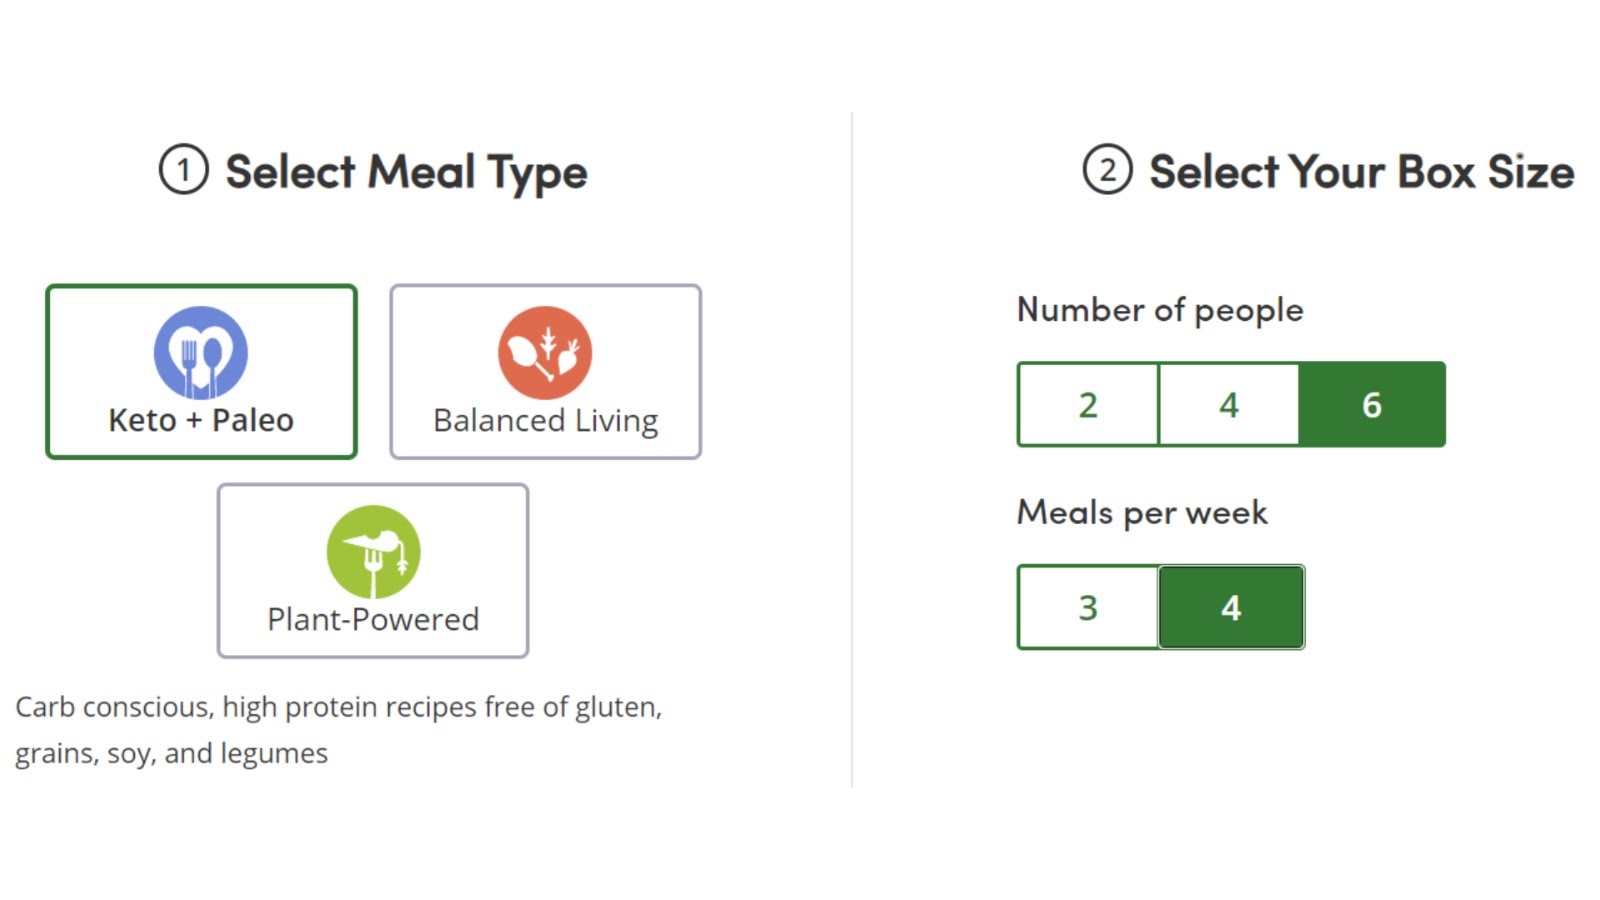The image size is (1600, 900).
Task: Pick the "Plant-Powered" label text
Action: coord(373,619)
